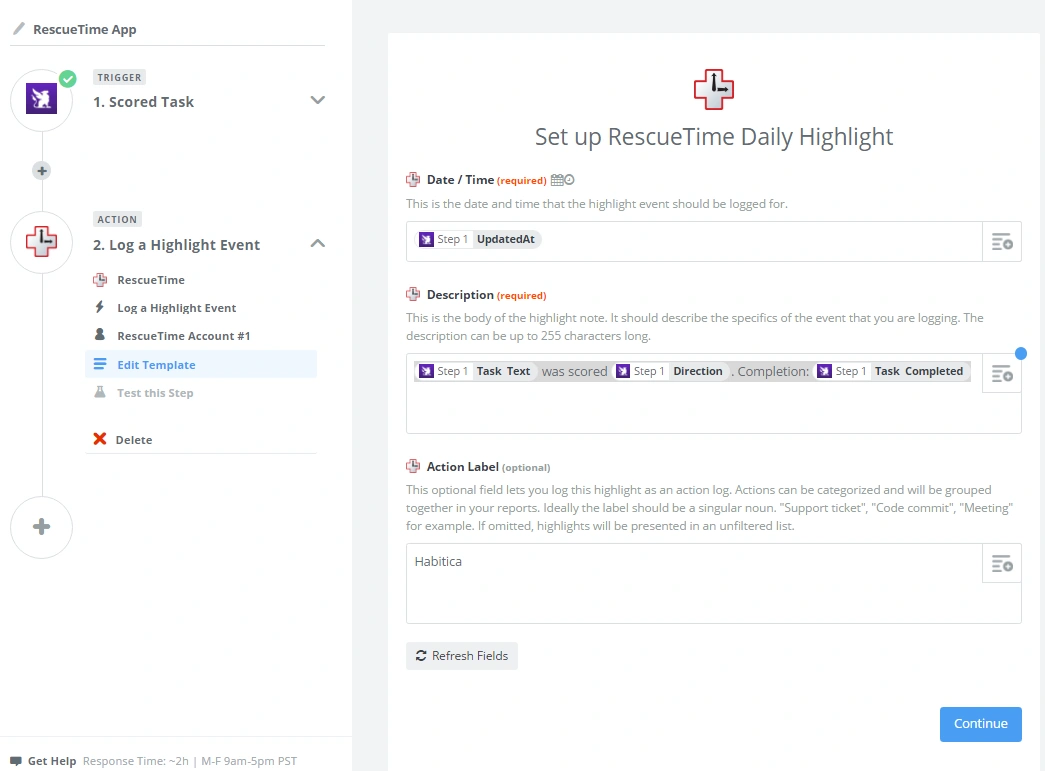The image size is (1045, 771).
Task: Click the Refresh Fields button
Action: click(x=462, y=656)
